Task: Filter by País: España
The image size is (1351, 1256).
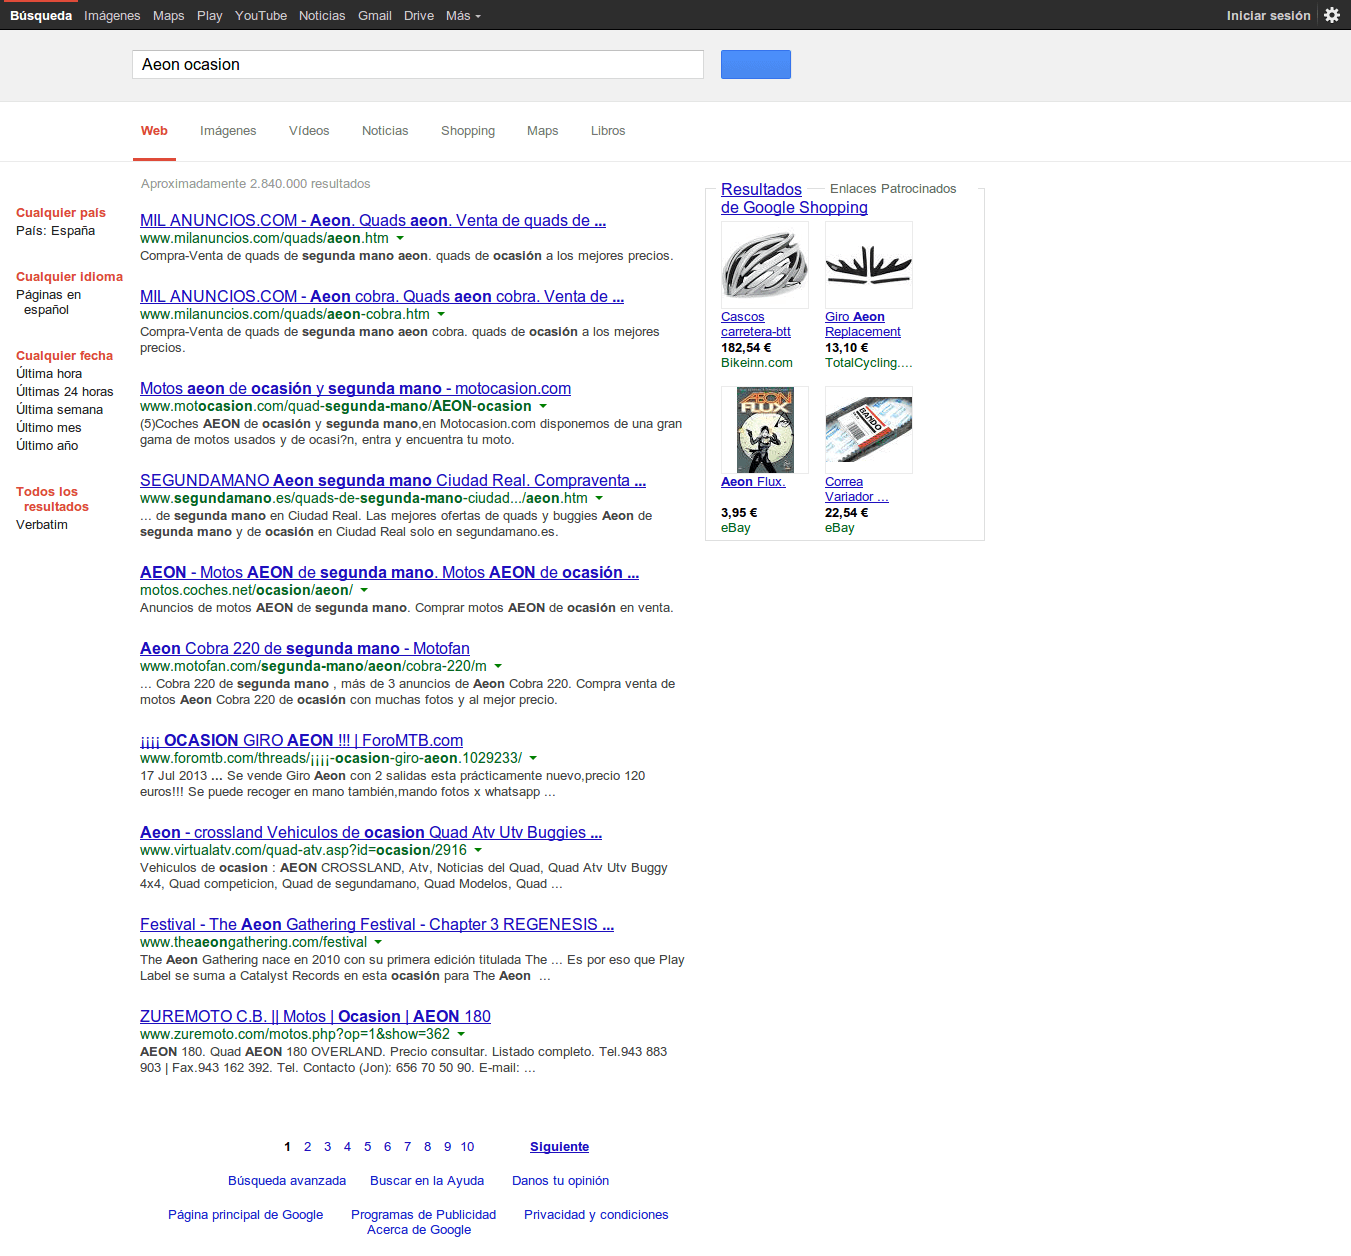Action: tap(56, 231)
